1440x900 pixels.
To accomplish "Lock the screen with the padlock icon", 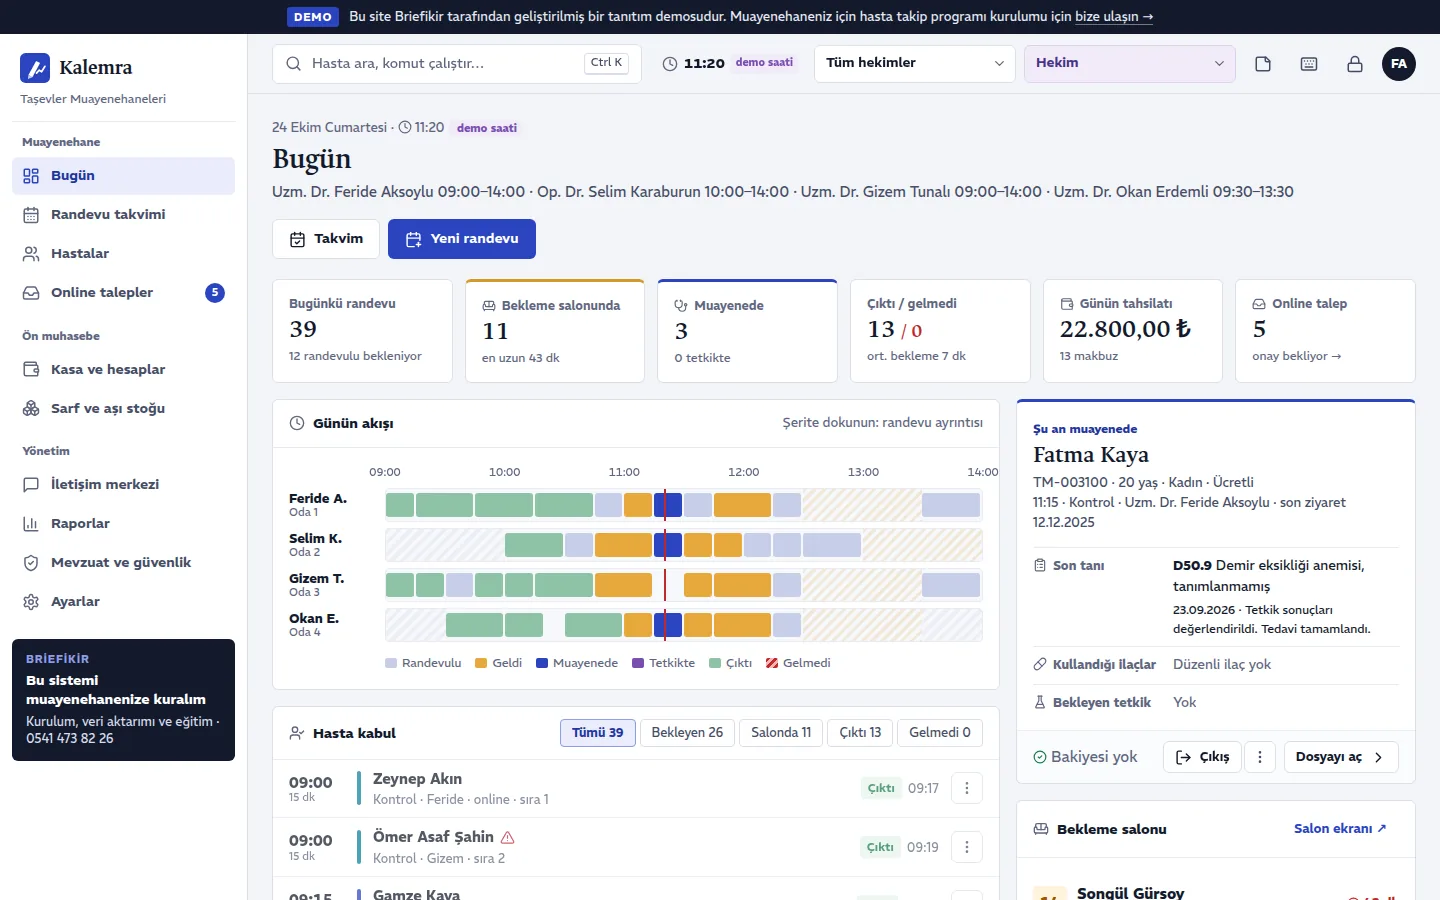I will coord(1355,64).
